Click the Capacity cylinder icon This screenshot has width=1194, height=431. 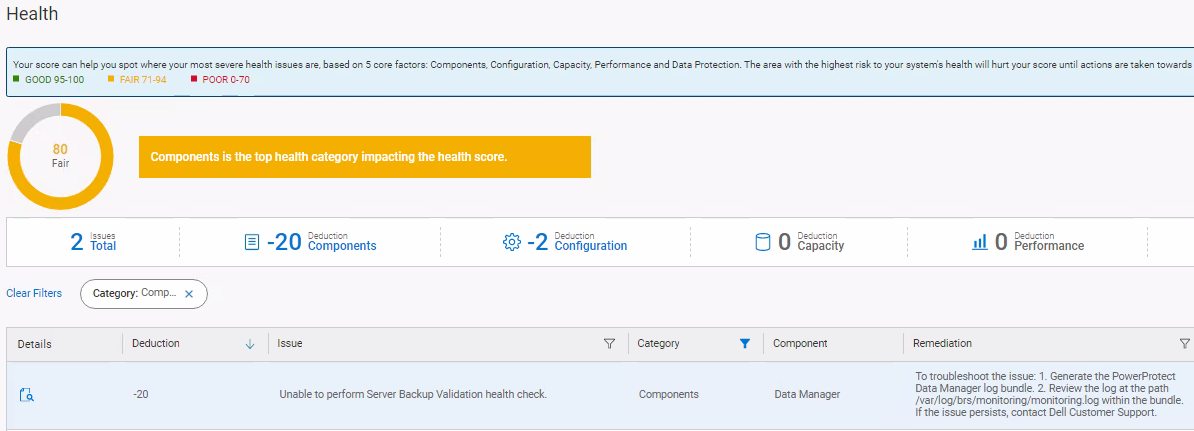pos(763,242)
